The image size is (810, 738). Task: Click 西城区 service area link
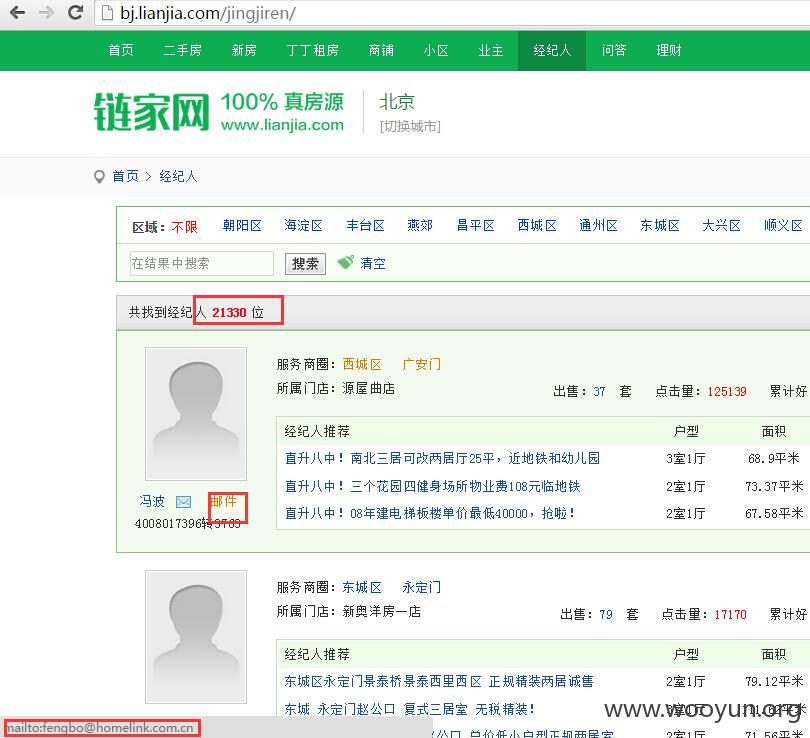pos(362,365)
